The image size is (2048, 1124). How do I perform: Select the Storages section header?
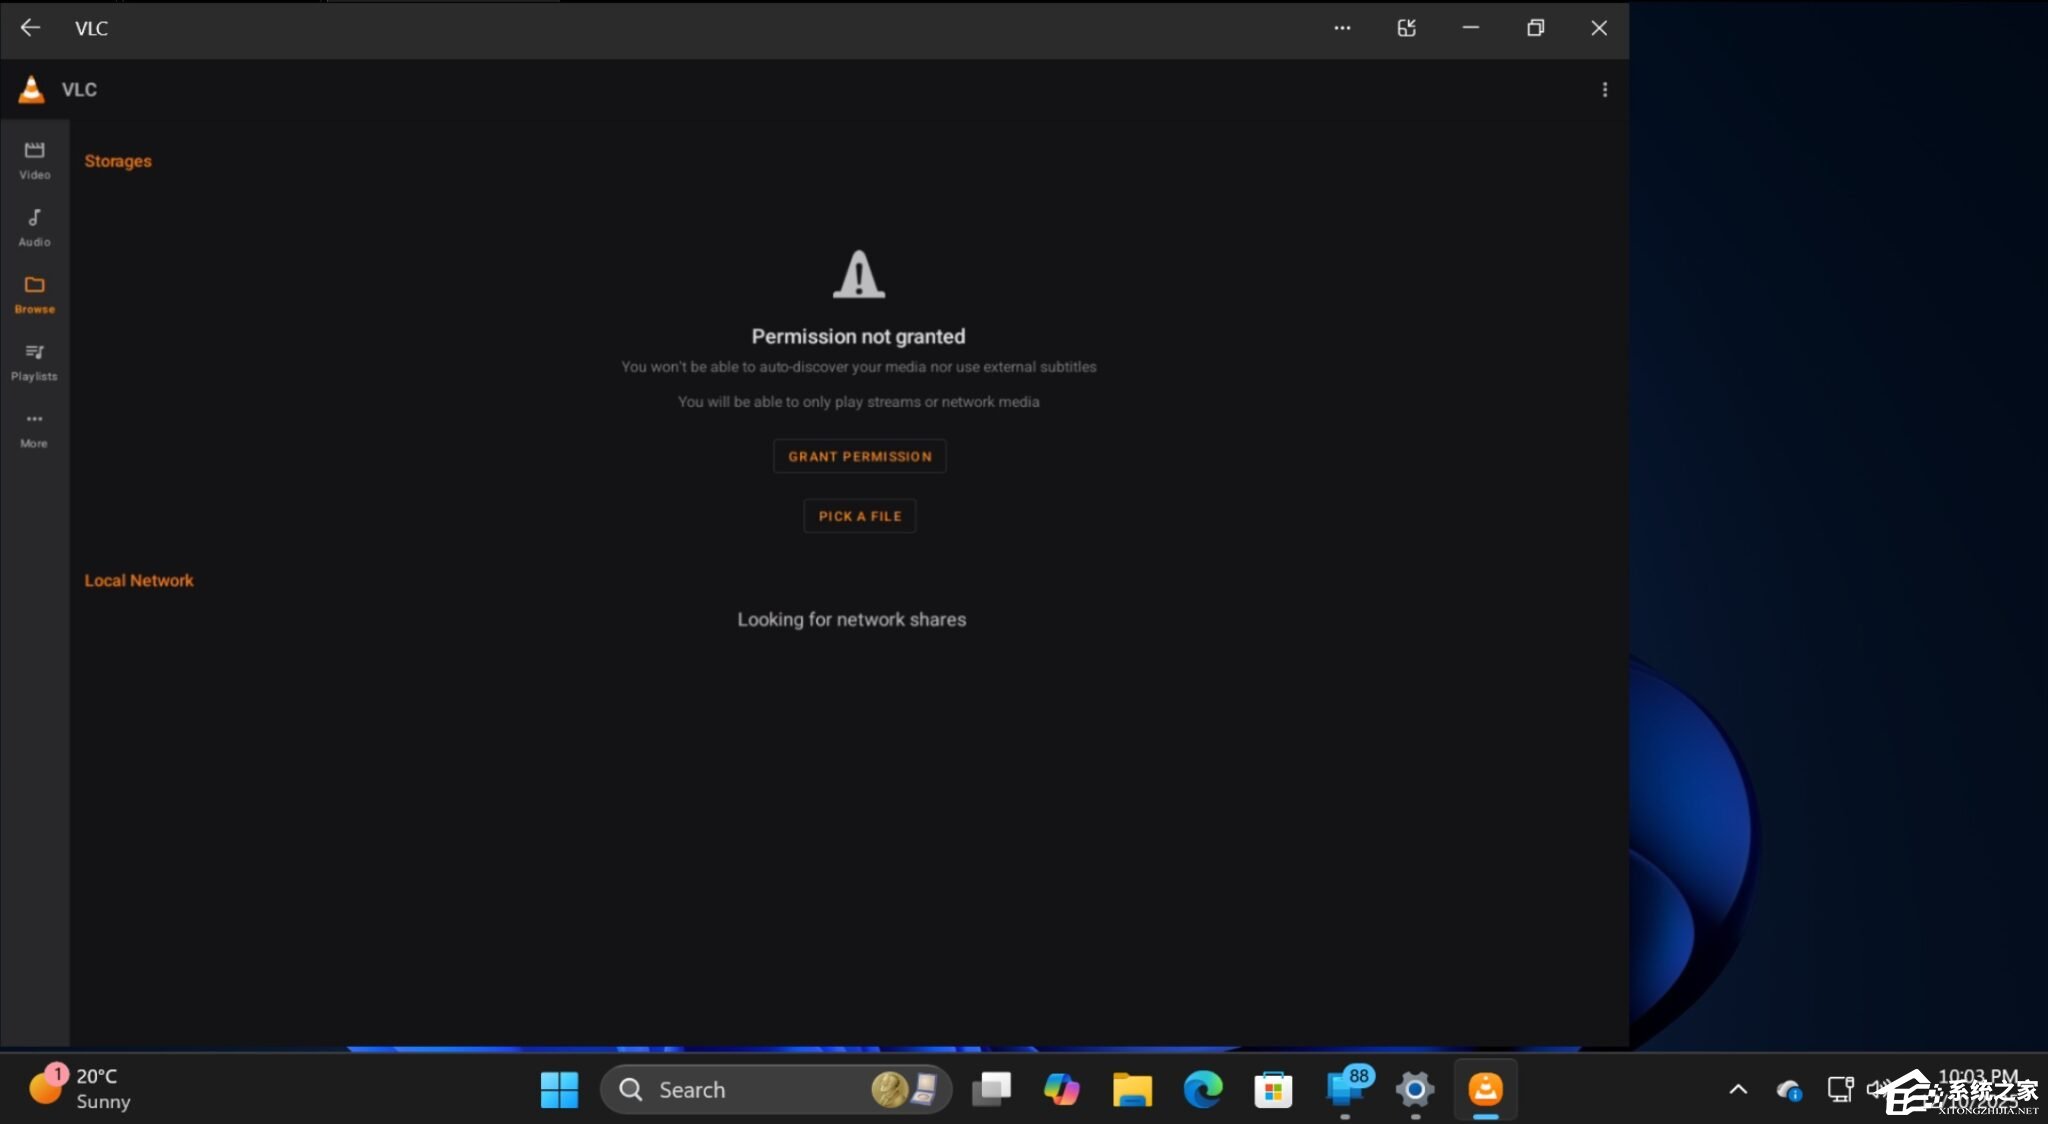pos(118,161)
